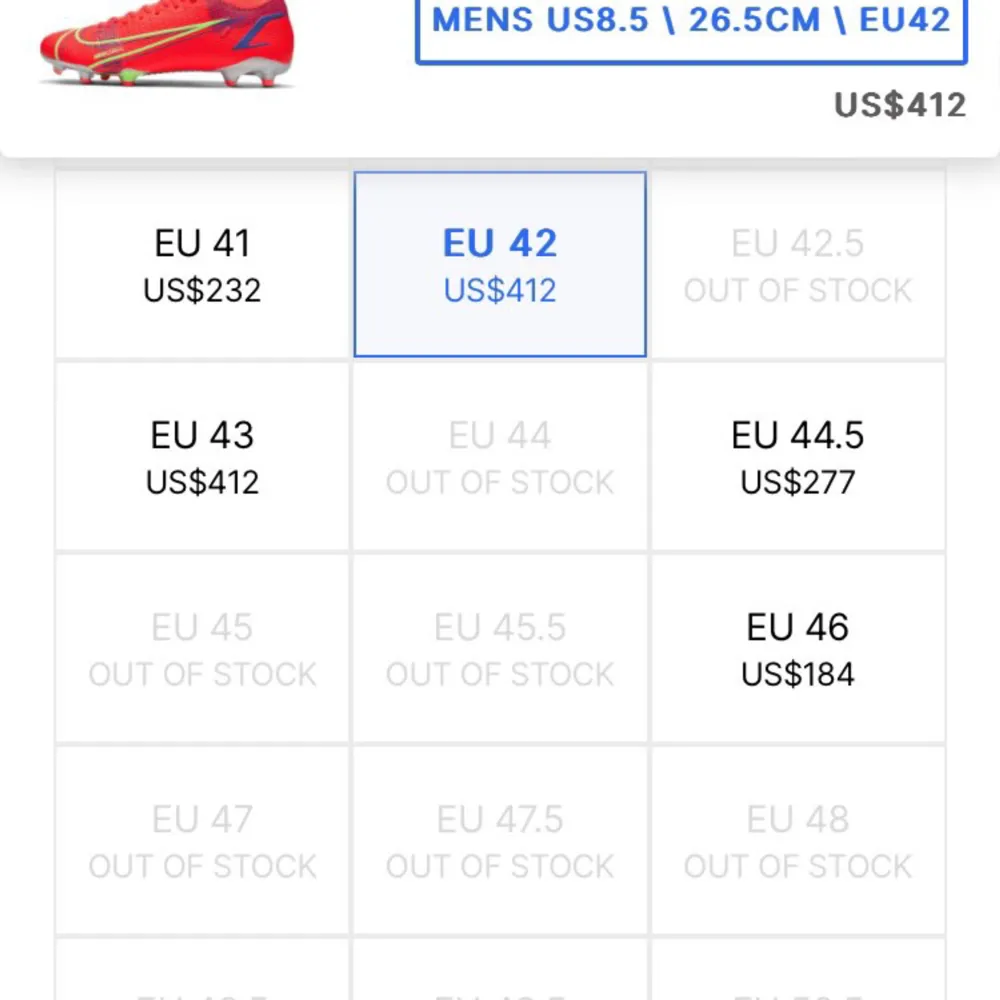The height and width of the screenshot is (1000, 1000).
Task: Click the out-of-stock EU 48 tile
Action: [x=797, y=840]
